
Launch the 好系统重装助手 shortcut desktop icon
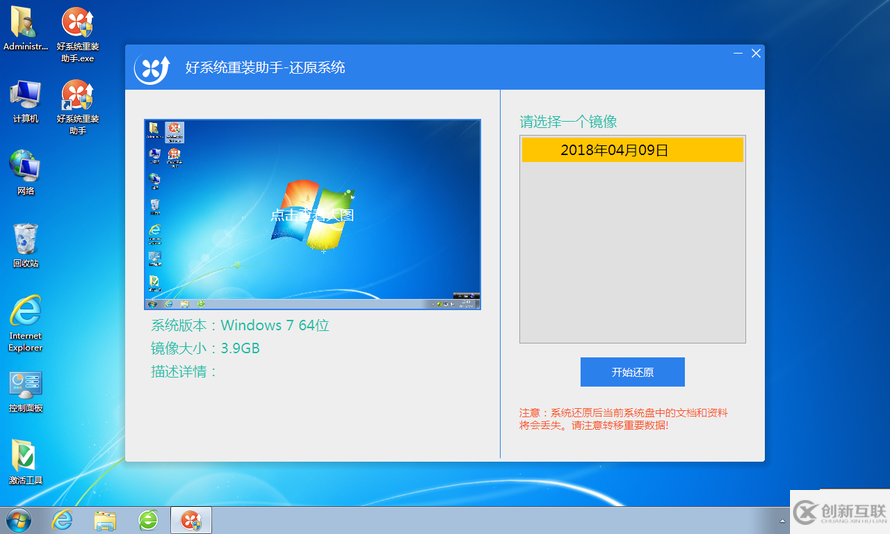[78, 107]
